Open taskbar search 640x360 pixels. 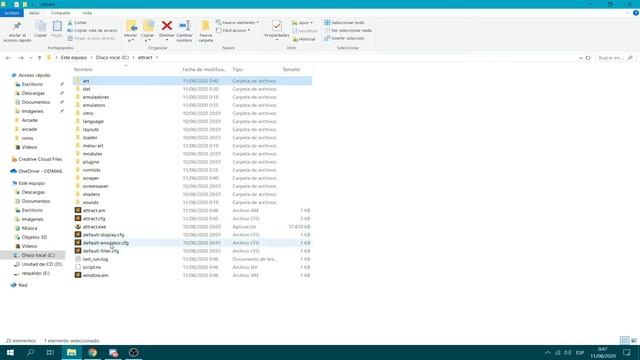[x=30, y=352]
